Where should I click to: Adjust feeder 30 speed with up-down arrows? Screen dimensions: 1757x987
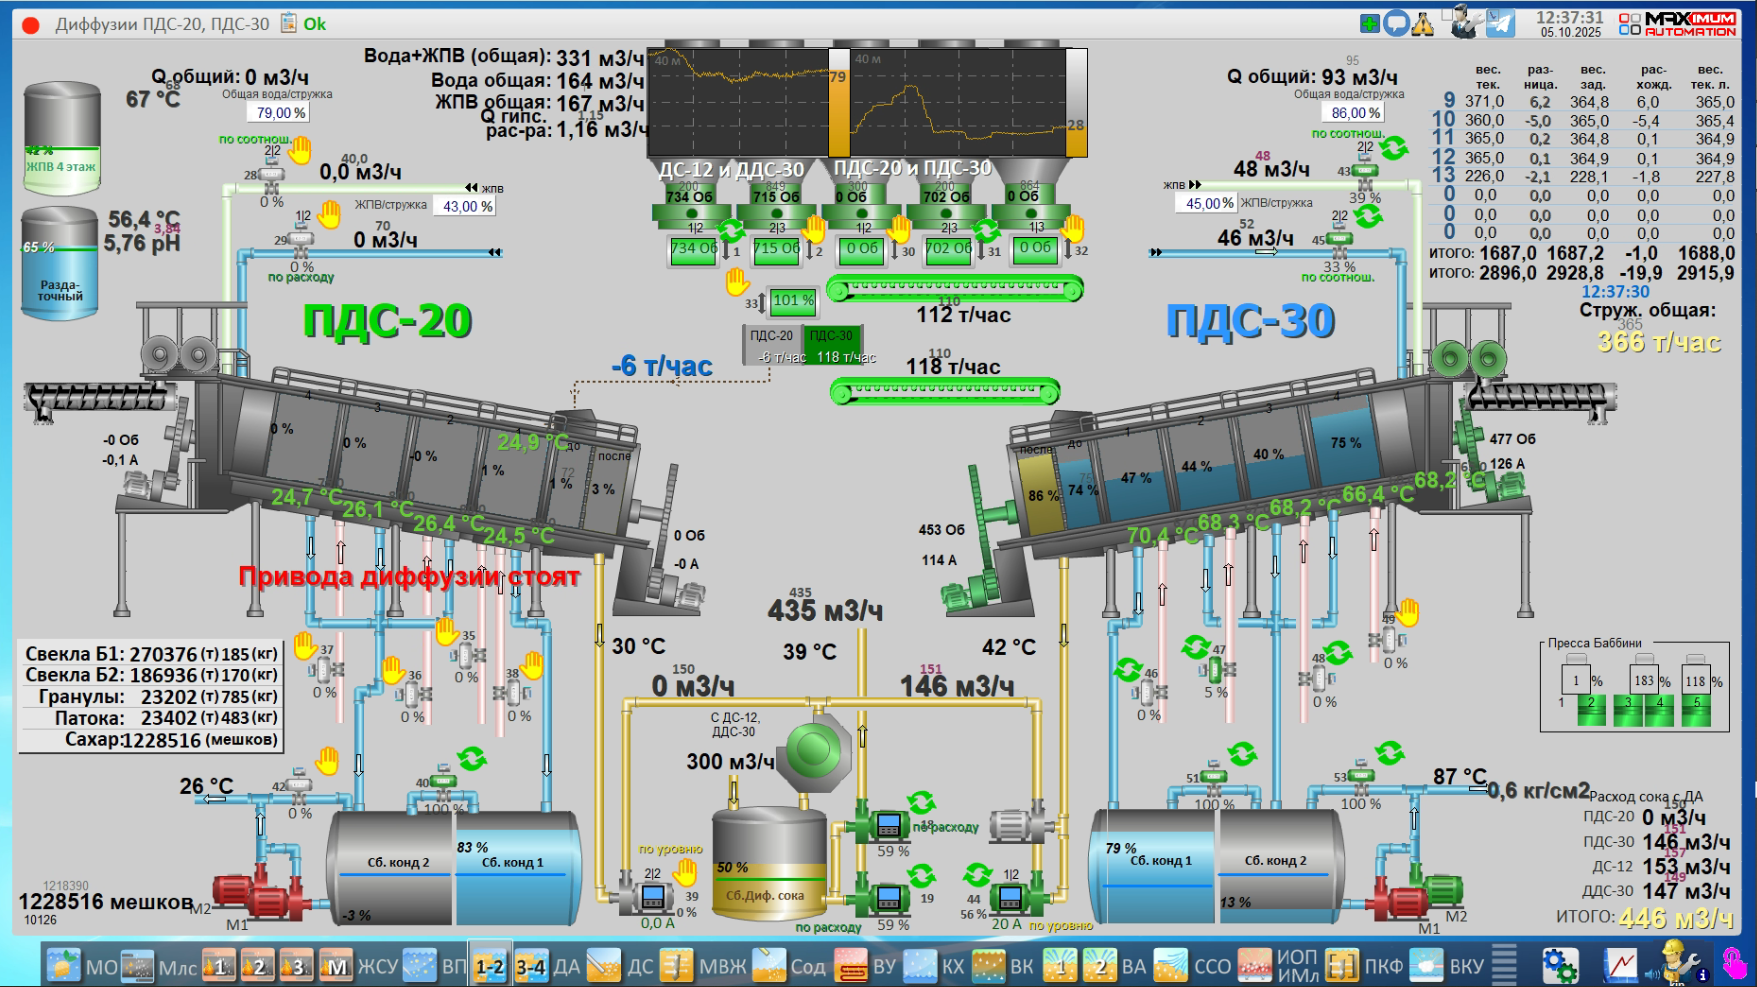coord(895,250)
